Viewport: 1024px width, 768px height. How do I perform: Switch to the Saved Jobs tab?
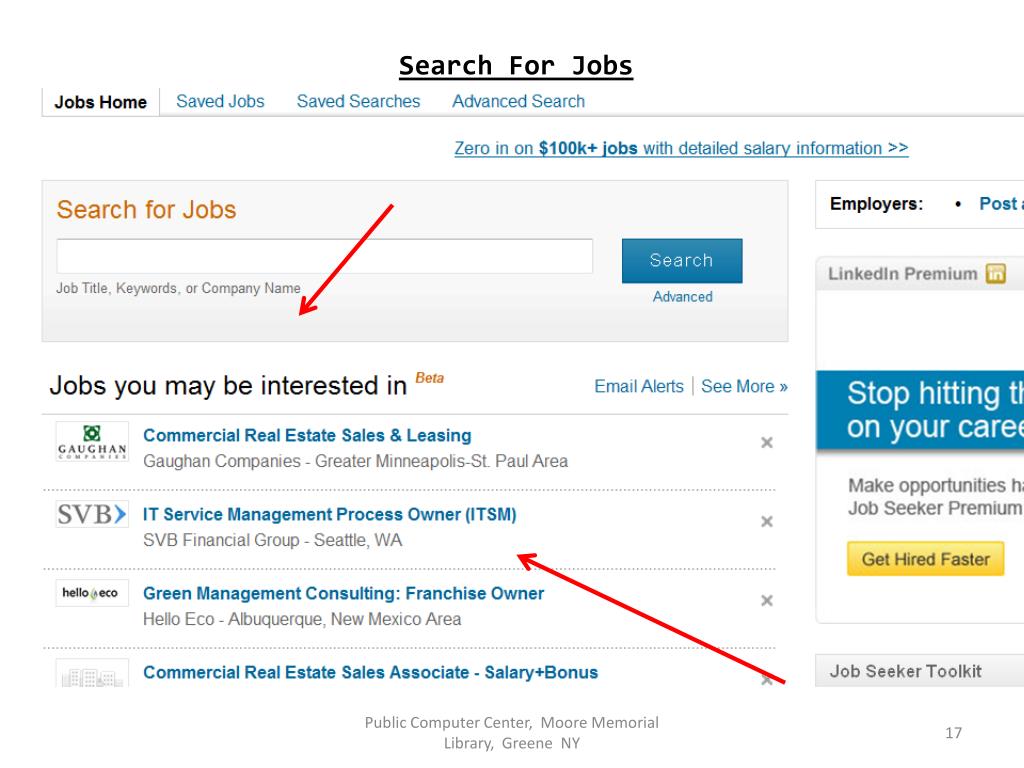[x=220, y=101]
